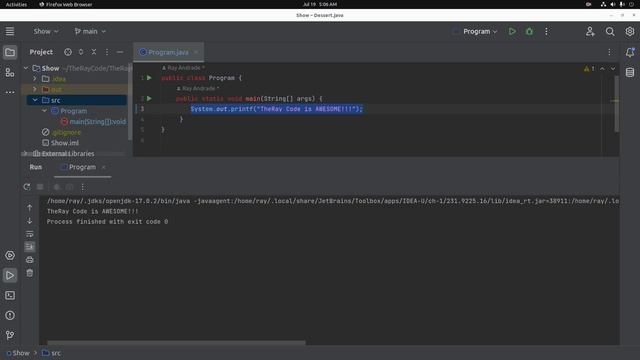The image size is (640, 360).
Task: Open the main hamburger menu
Action: point(10,31)
